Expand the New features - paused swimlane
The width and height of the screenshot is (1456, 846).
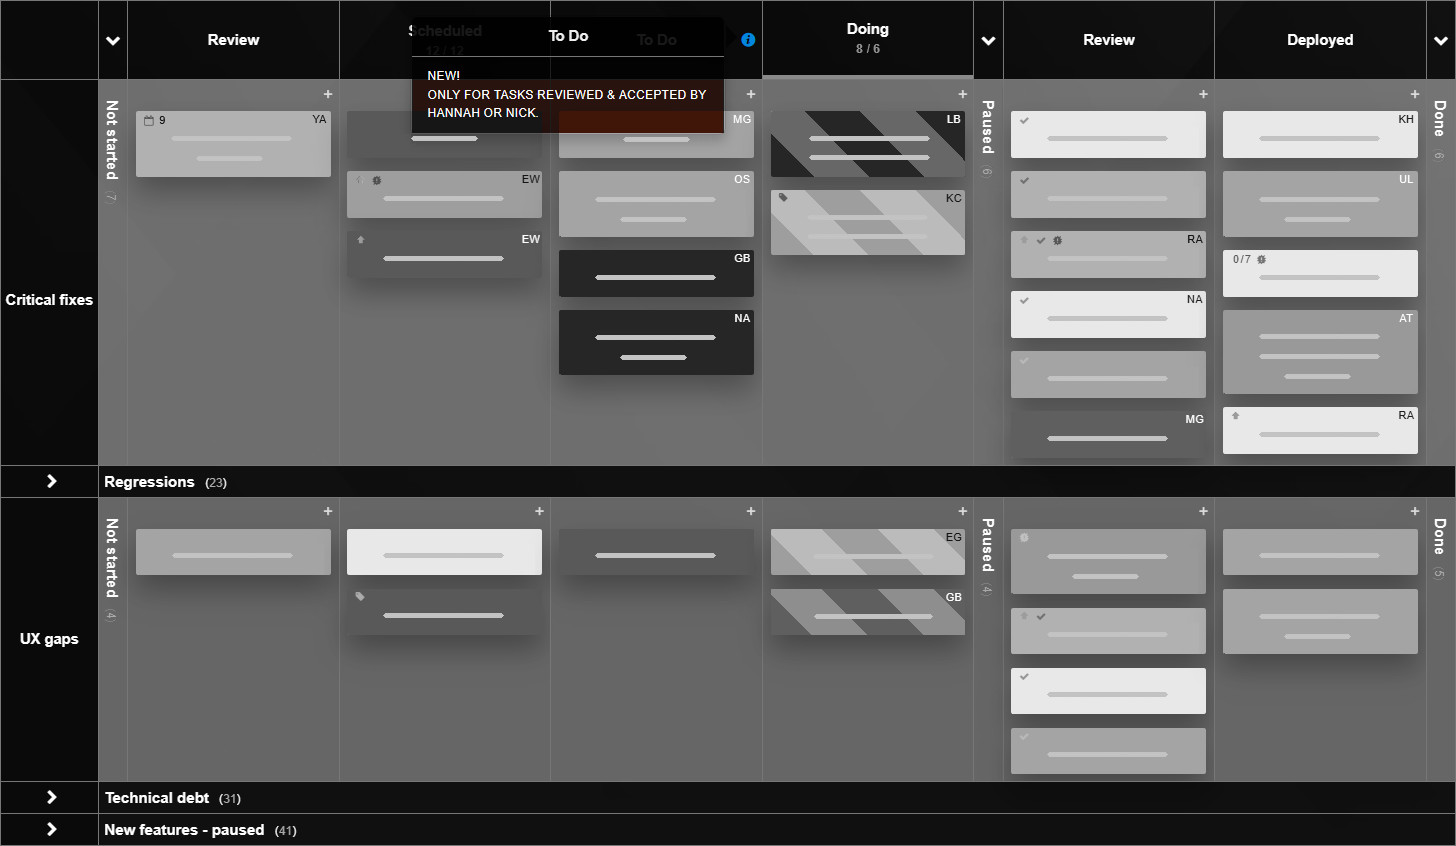[x=51, y=829]
